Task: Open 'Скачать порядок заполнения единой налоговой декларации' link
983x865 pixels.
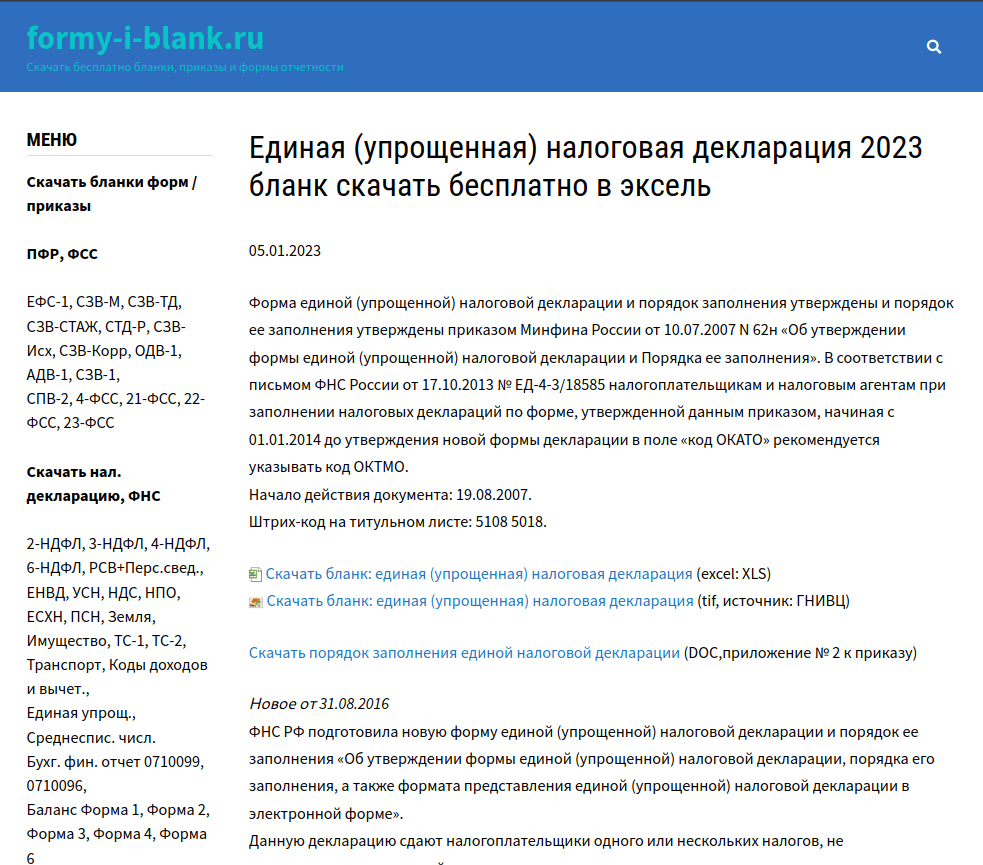Action: coord(464,653)
